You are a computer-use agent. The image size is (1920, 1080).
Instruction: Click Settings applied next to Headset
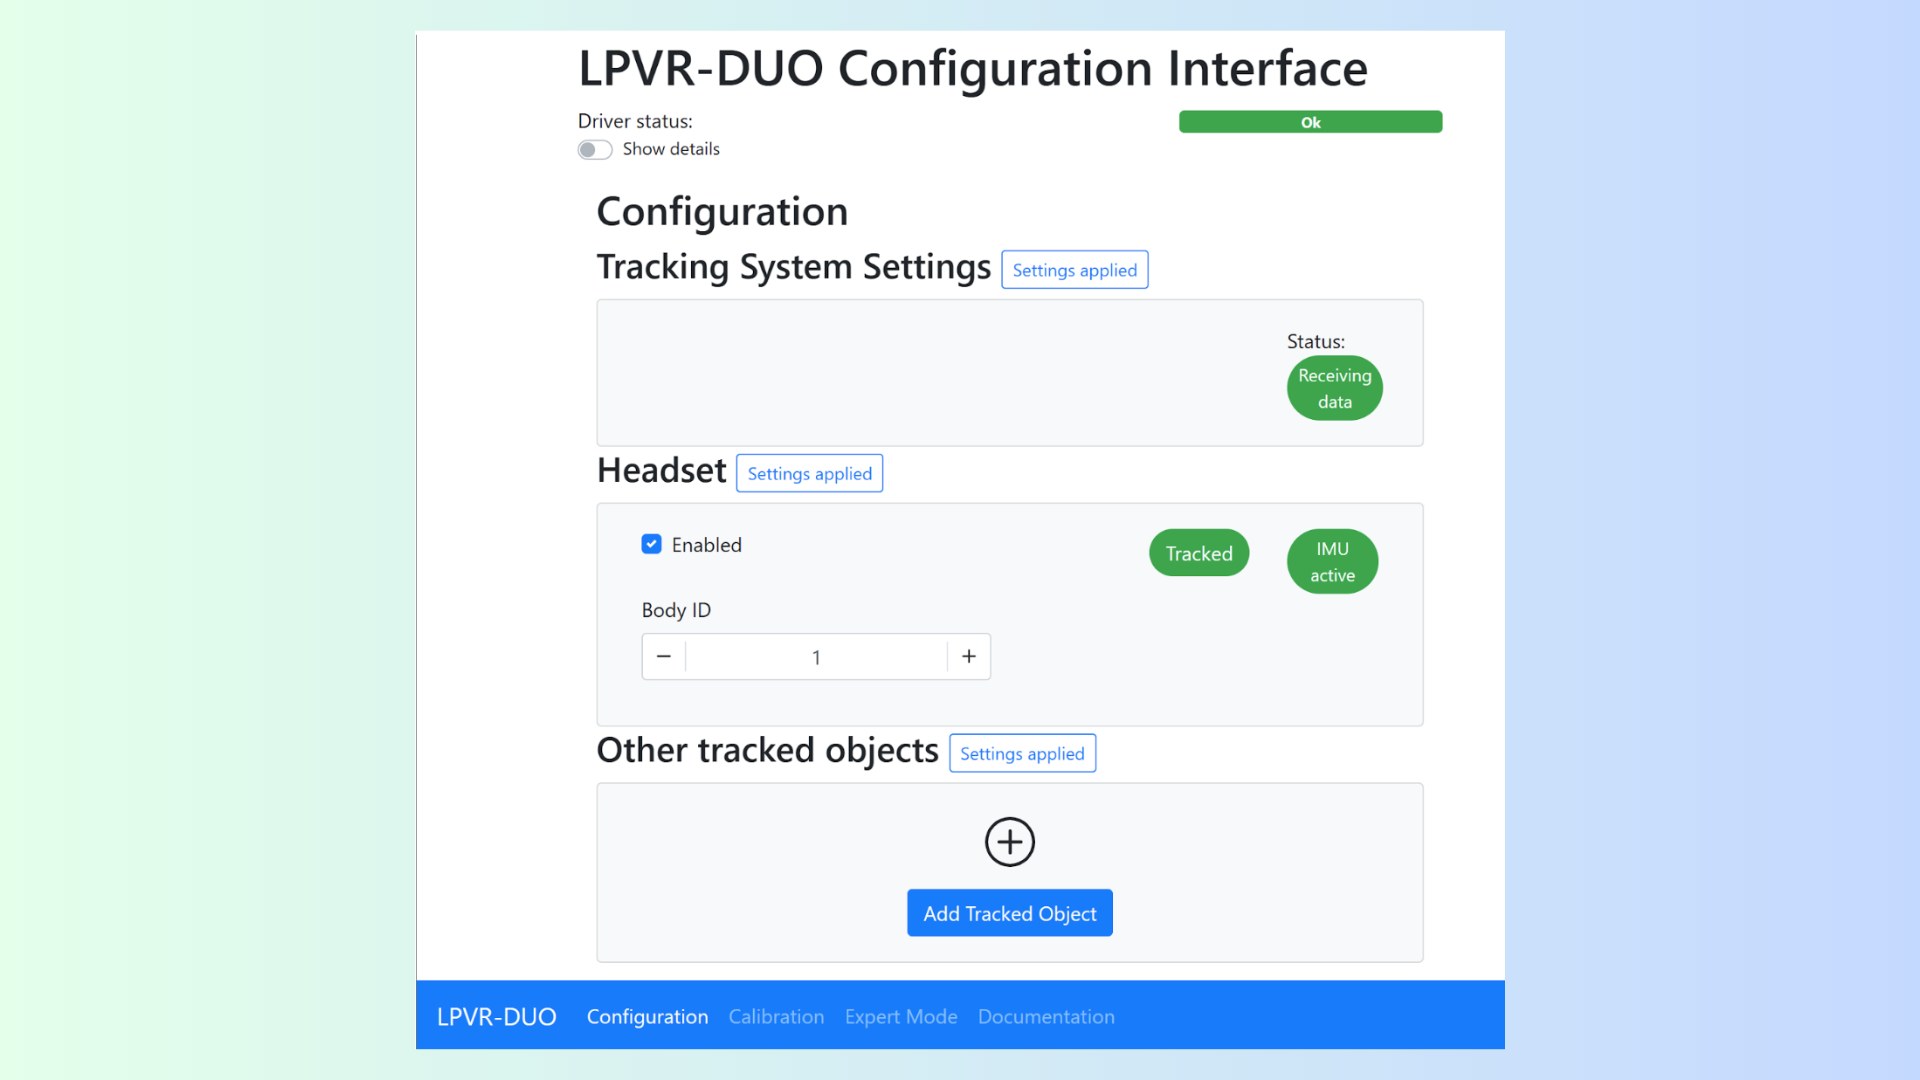[x=810, y=473]
